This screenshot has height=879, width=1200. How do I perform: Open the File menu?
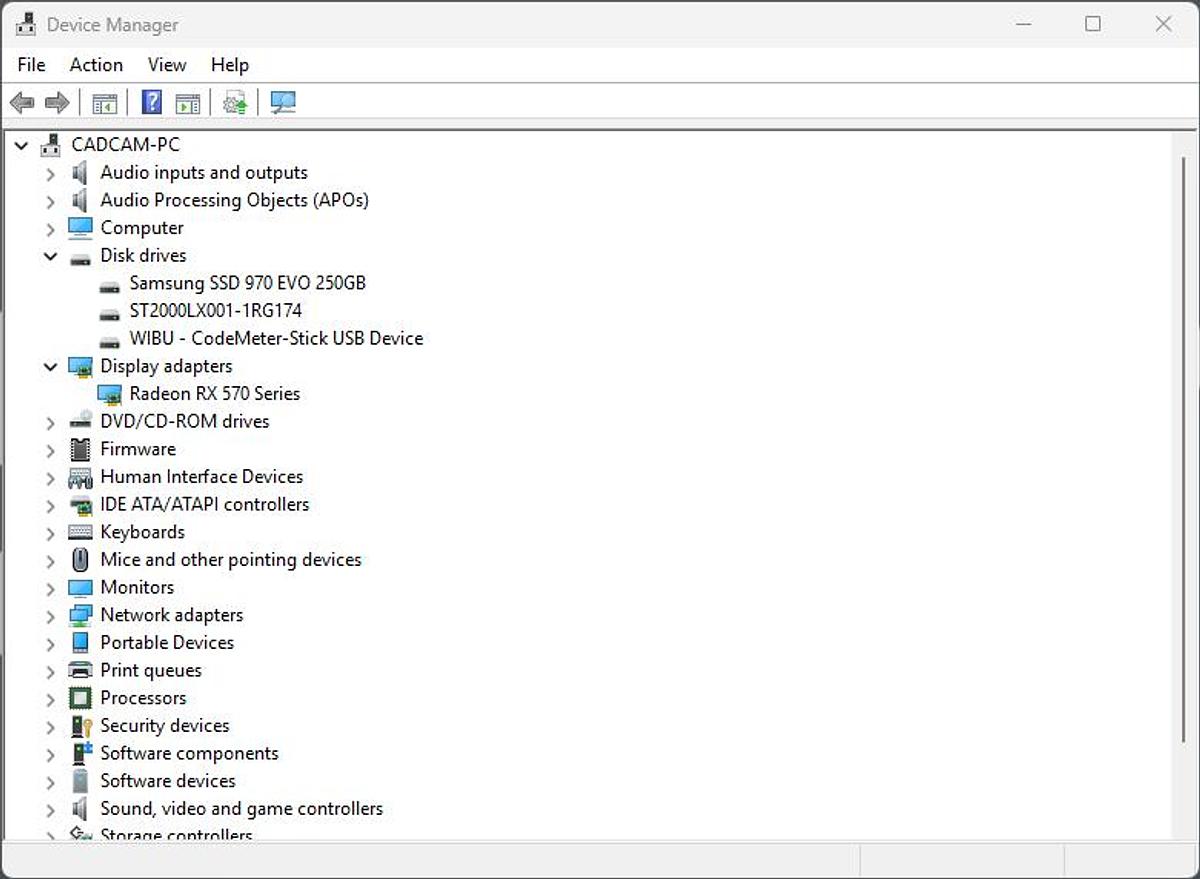click(32, 65)
